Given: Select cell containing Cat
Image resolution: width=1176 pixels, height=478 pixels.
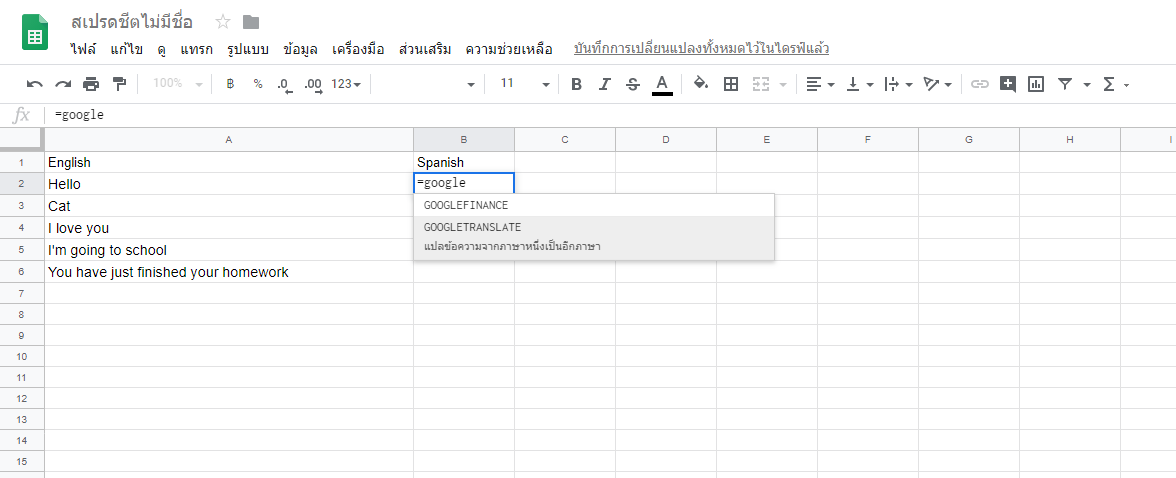Looking at the screenshot, I should tap(229, 206).
